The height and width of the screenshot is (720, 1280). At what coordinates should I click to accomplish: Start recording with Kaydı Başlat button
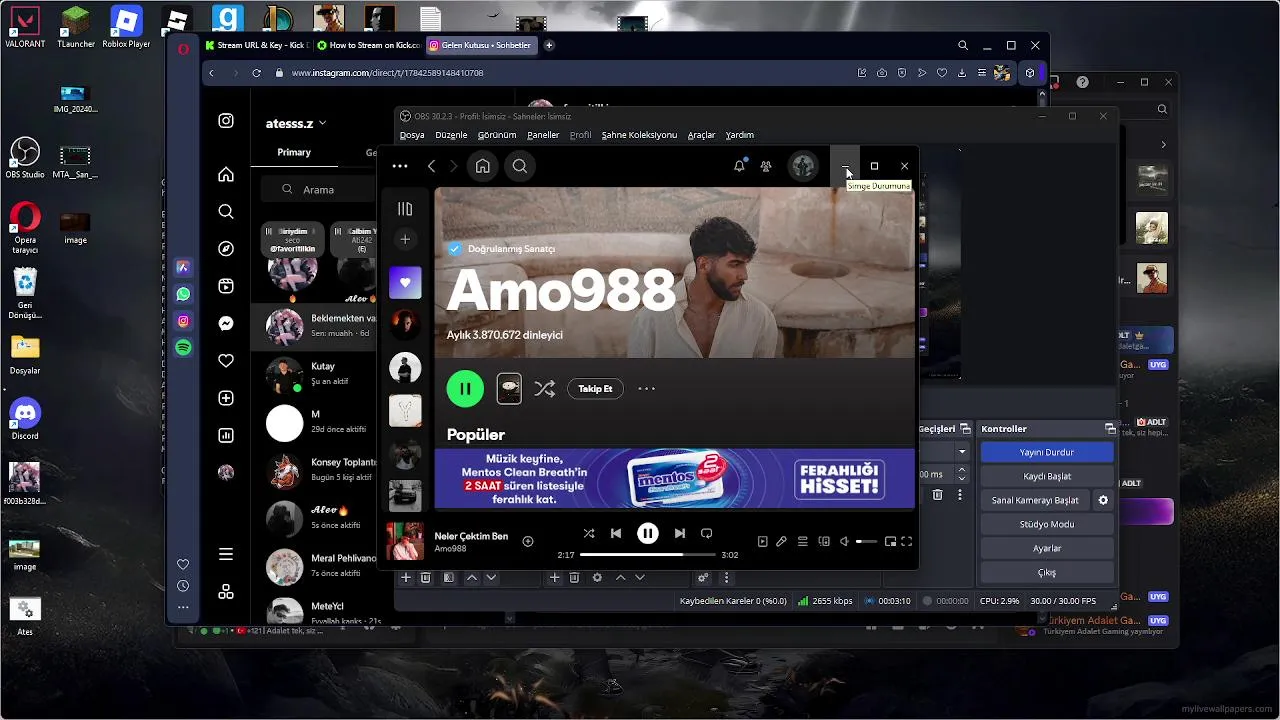pos(1047,476)
